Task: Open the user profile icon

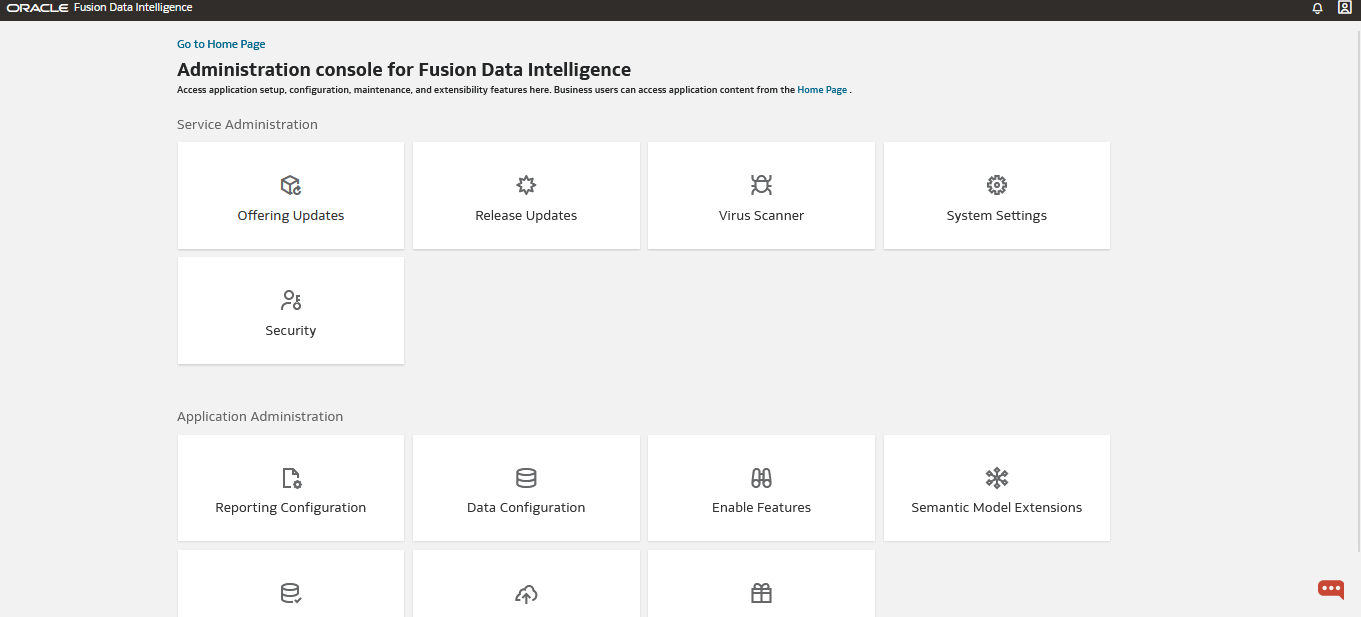Action: click(1345, 7)
